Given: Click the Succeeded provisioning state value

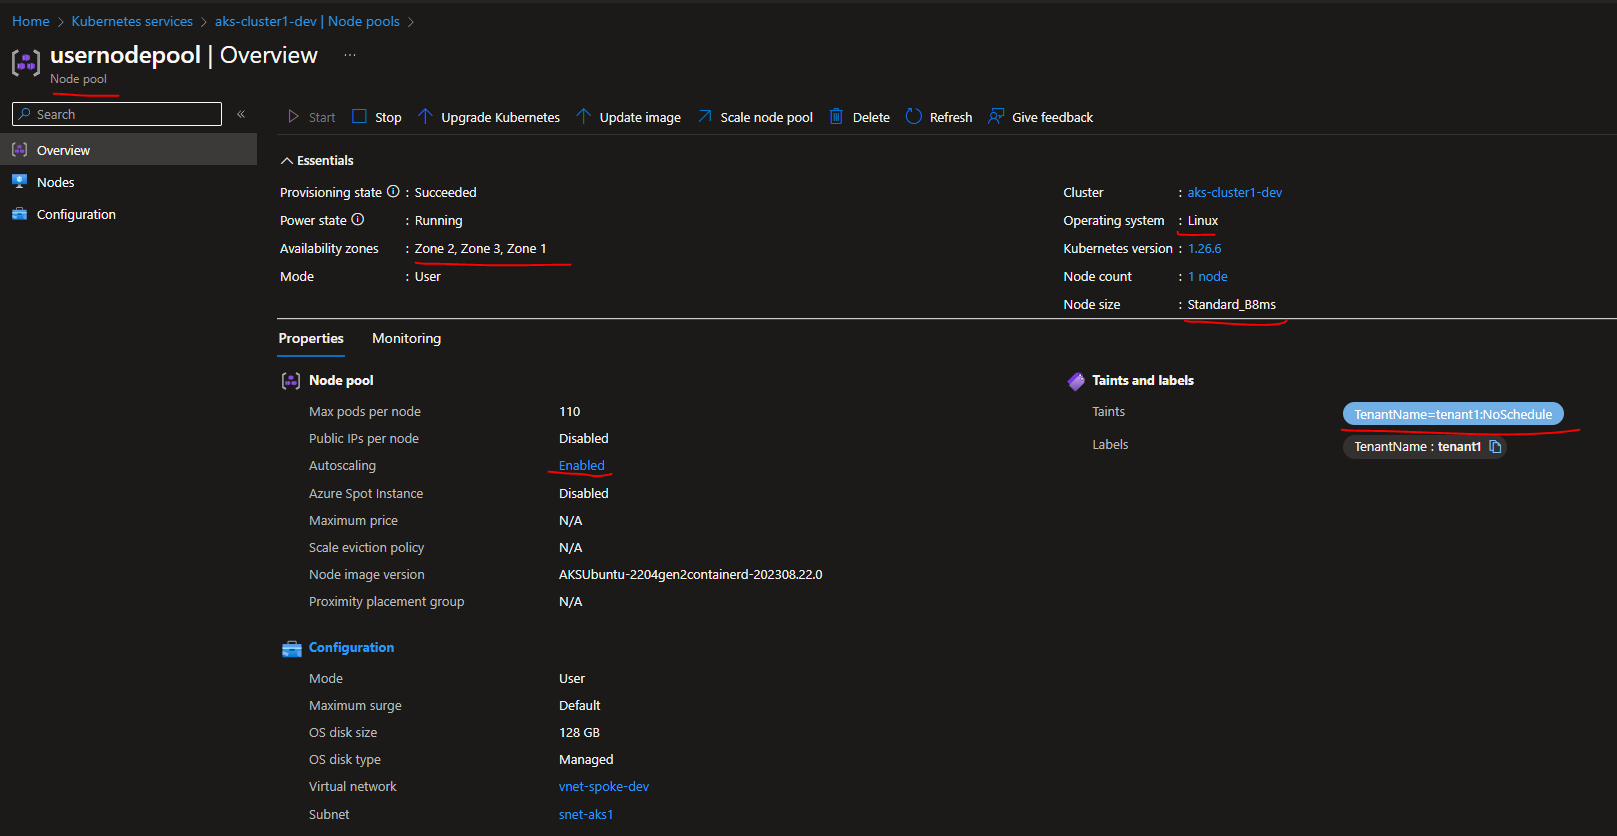Looking at the screenshot, I should click(x=445, y=192).
